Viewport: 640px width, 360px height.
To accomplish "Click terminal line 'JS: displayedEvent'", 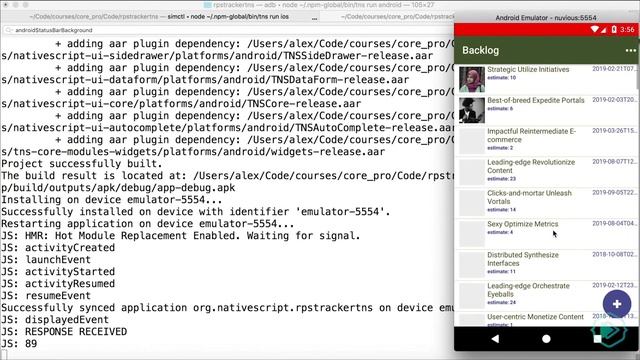I will click(x=55, y=320).
